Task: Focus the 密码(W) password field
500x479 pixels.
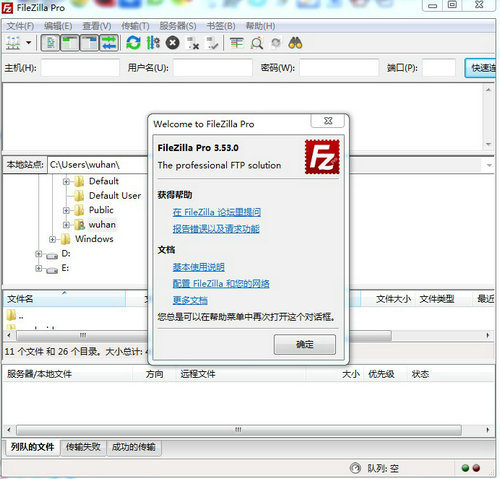Action: (x=339, y=68)
